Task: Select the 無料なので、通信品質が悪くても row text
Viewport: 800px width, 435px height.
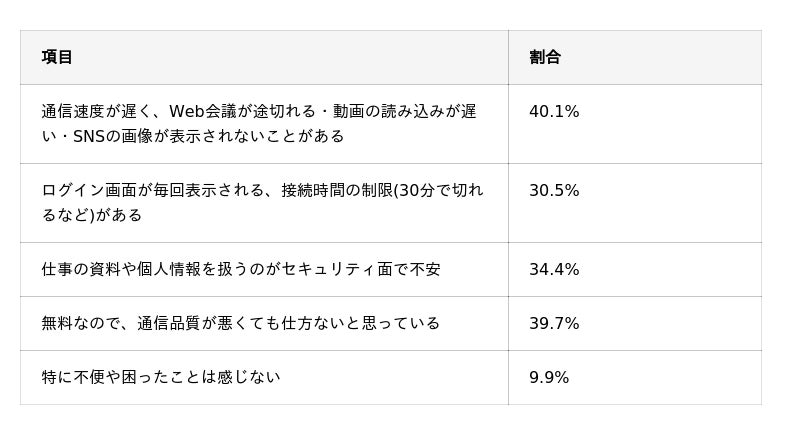Action: 241,324
